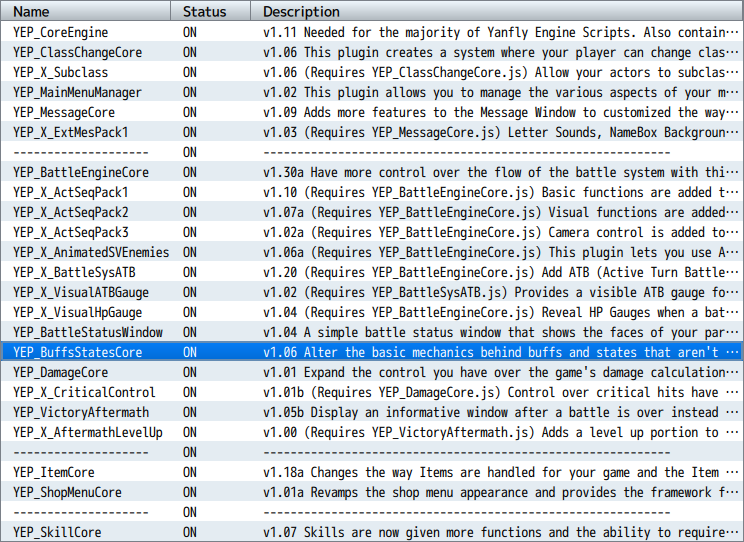Click YEP_ItemCore's v1.18a description
Screen dimensions: 744x542
(501, 472)
